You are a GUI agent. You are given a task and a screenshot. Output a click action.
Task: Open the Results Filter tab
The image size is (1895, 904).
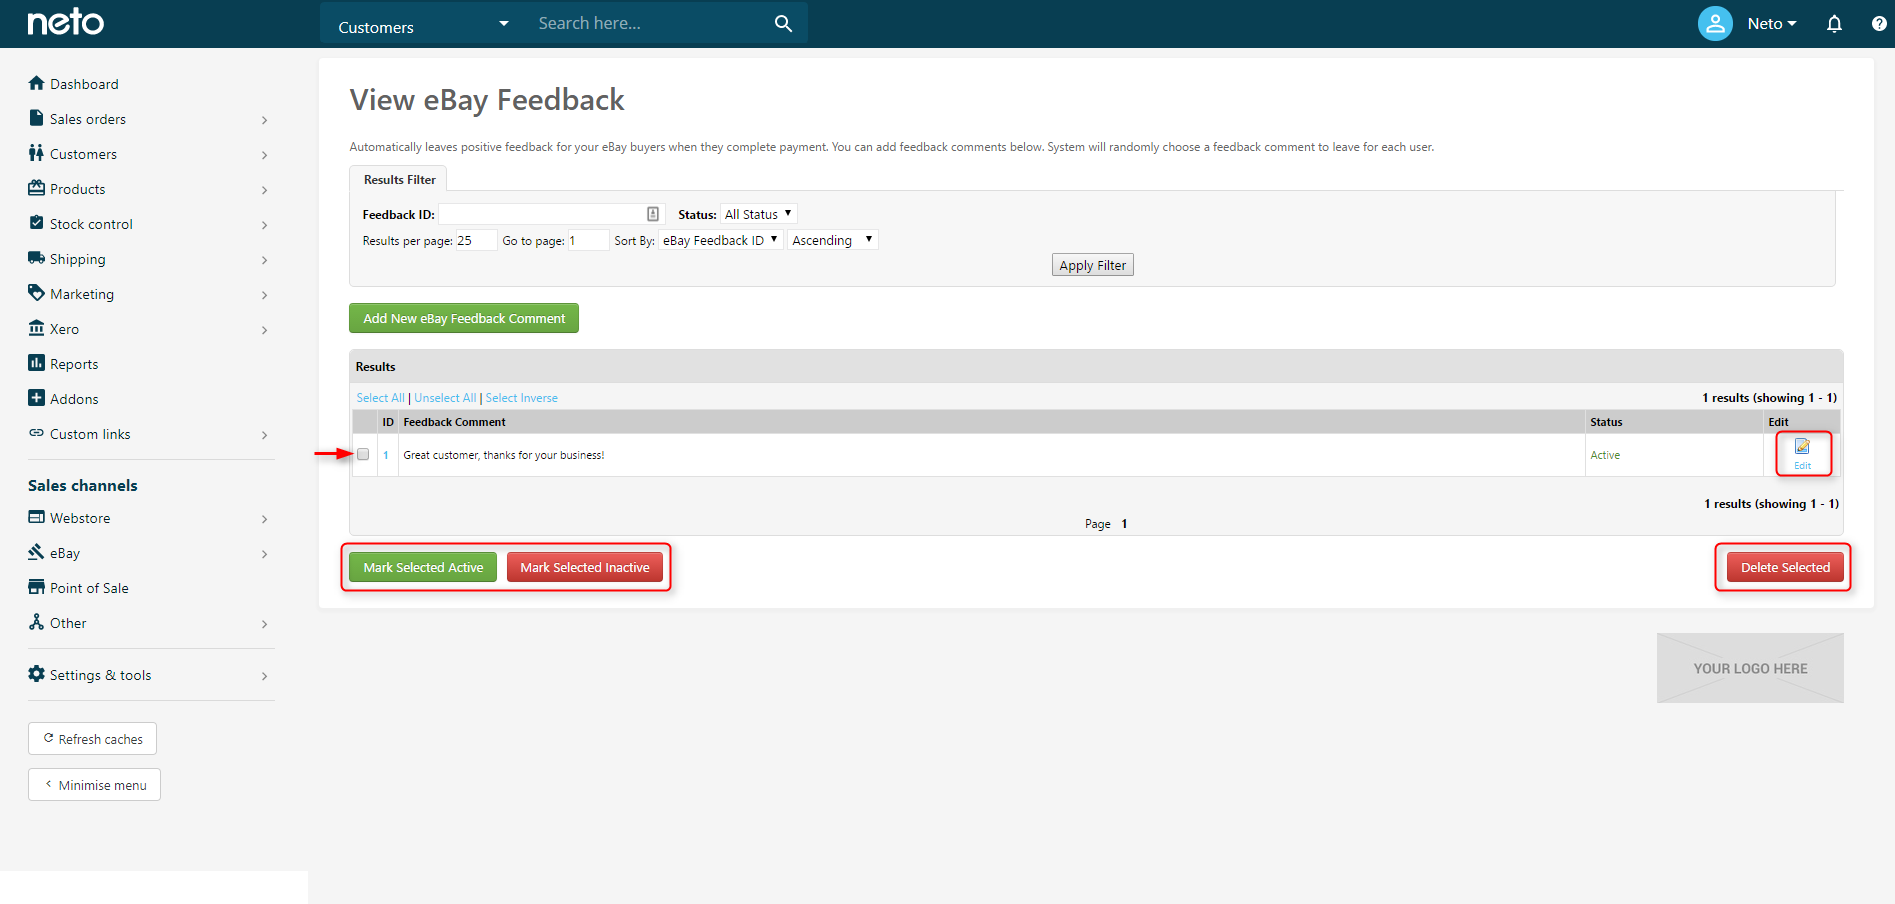pos(399,180)
